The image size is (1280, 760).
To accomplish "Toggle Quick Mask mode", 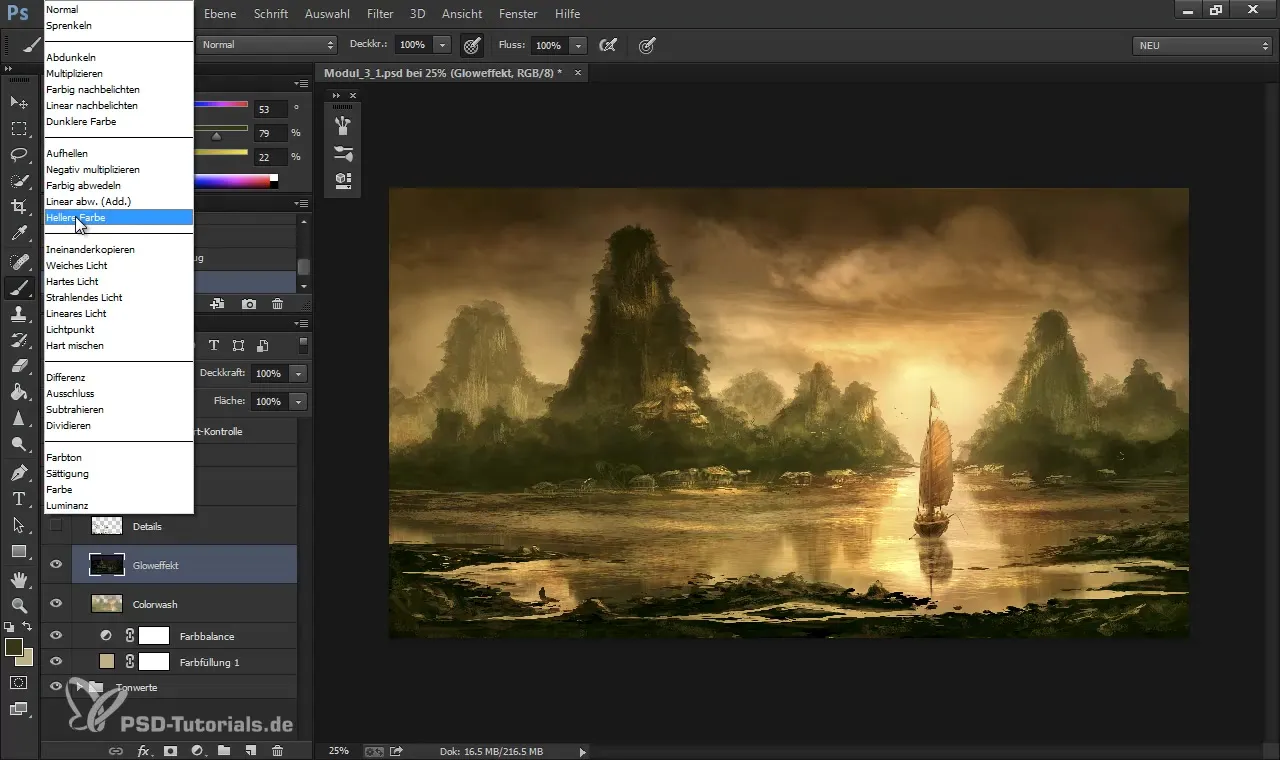I will (19, 682).
